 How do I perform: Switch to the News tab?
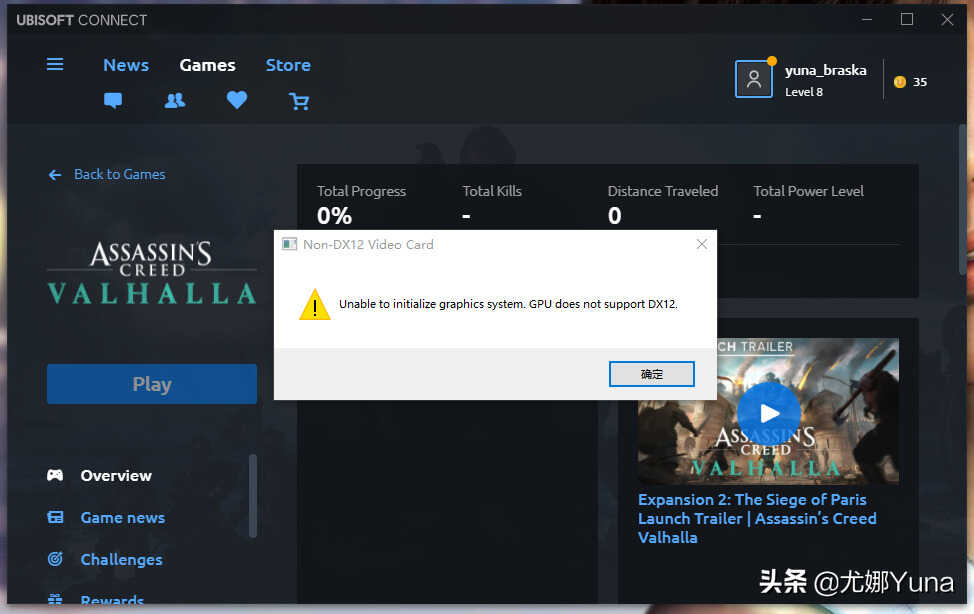coord(126,65)
